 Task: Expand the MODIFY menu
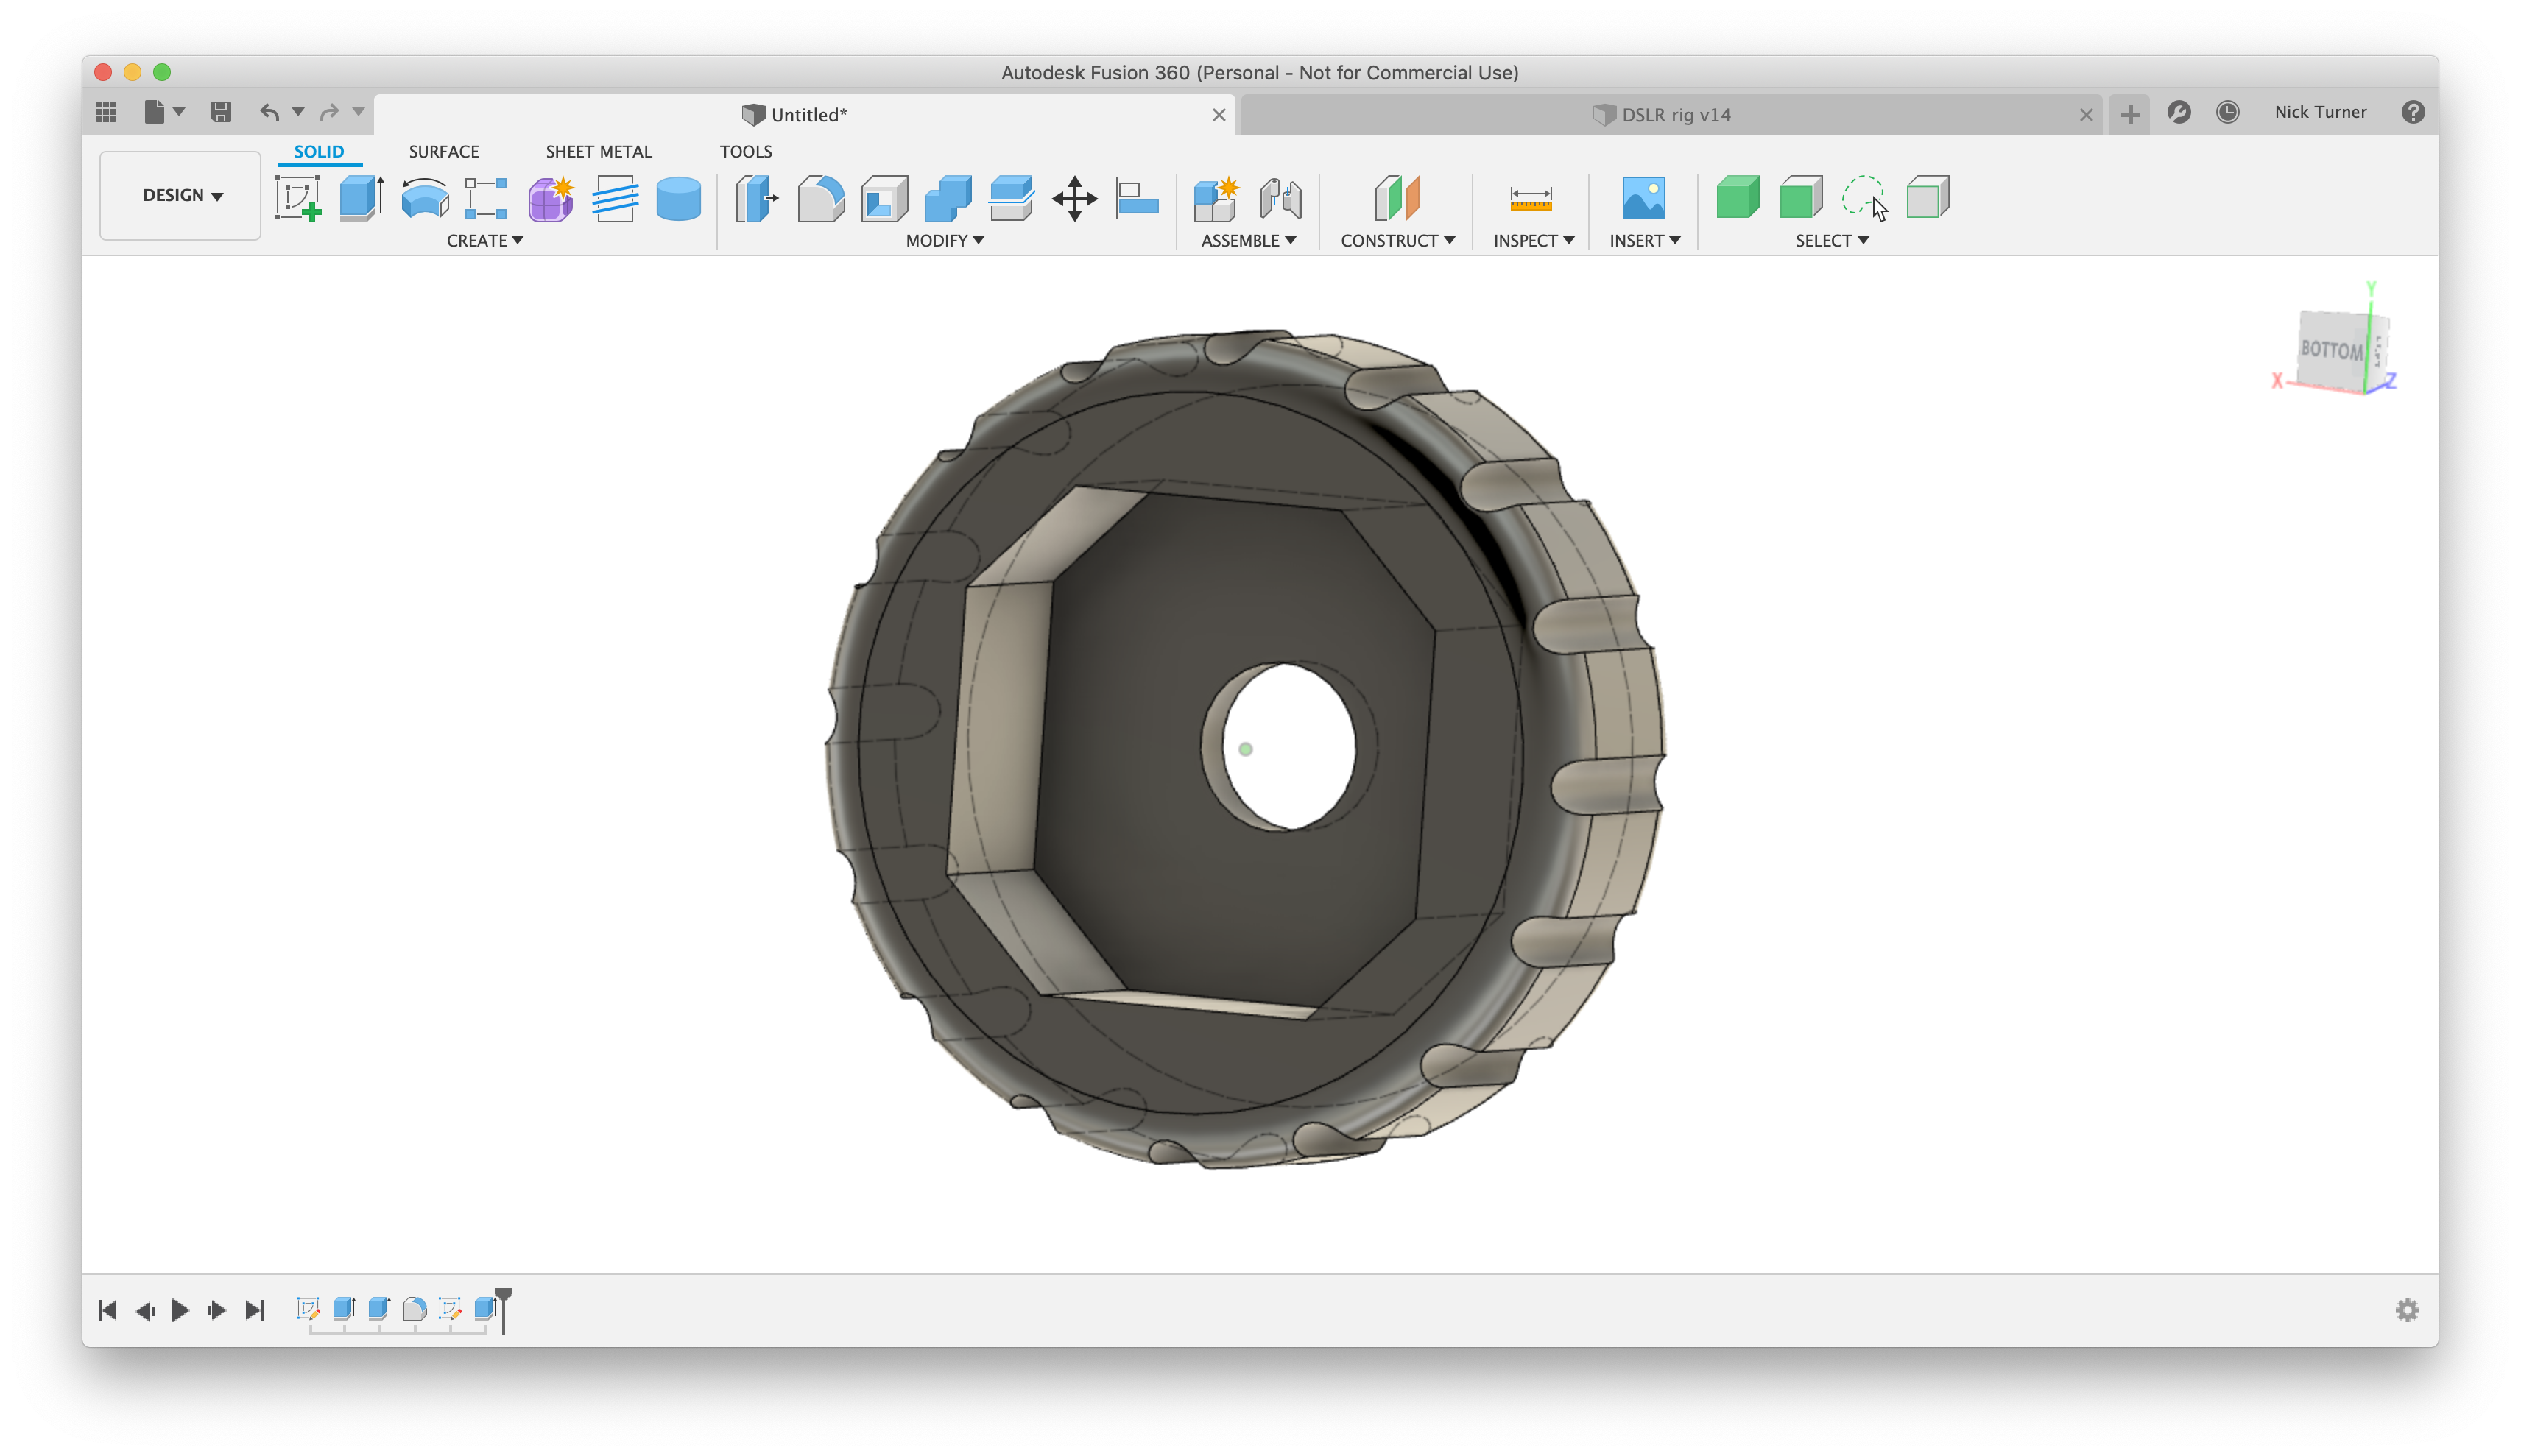click(x=945, y=240)
